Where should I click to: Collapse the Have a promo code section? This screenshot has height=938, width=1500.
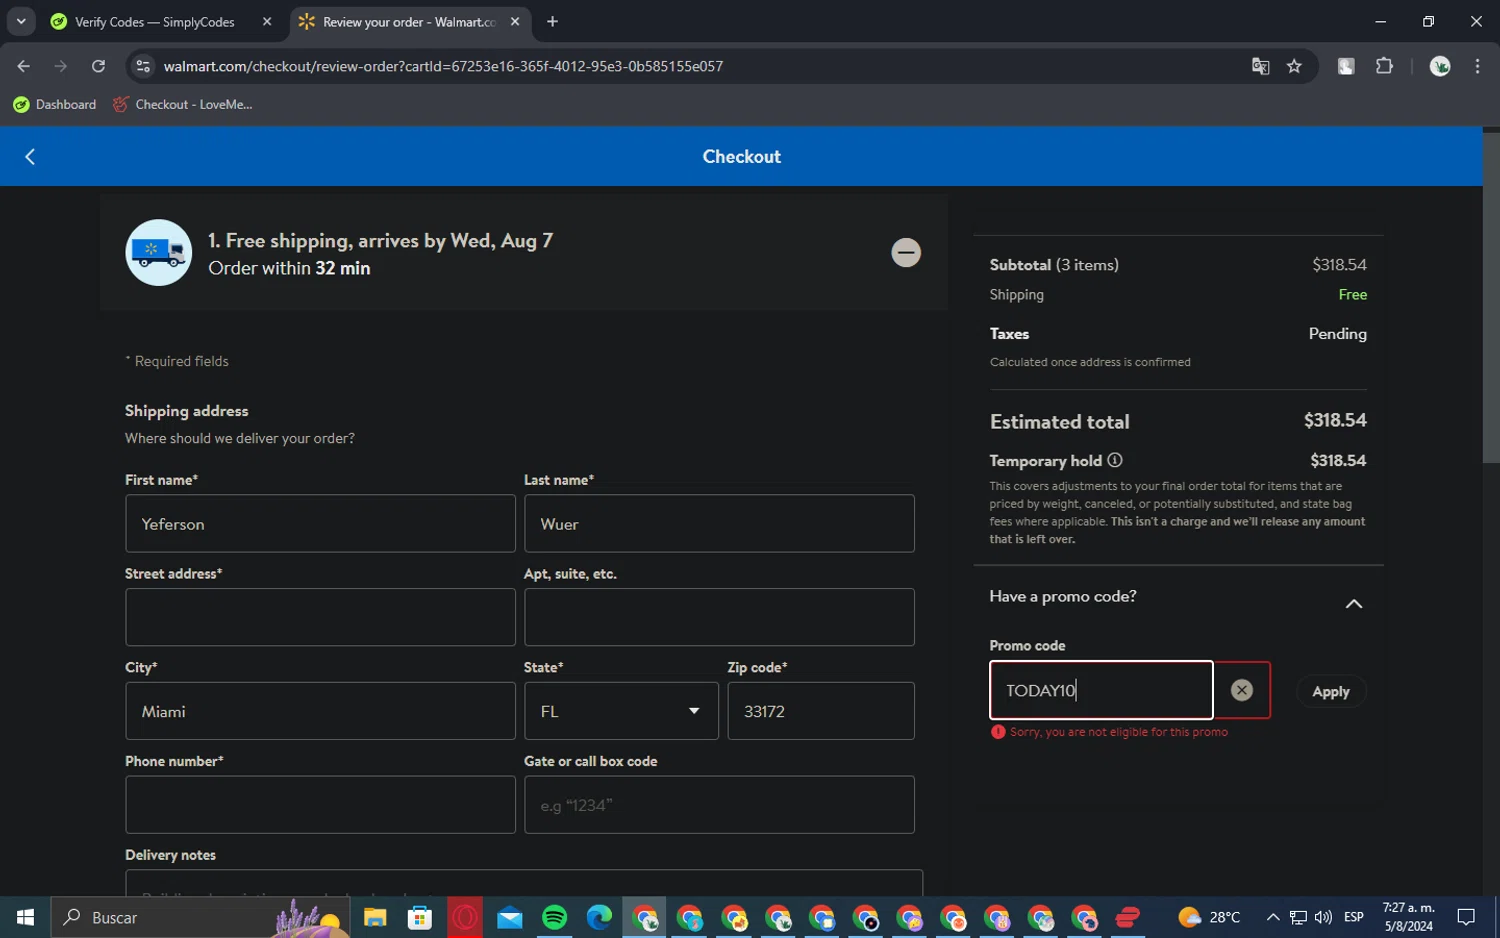pos(1353,604)
